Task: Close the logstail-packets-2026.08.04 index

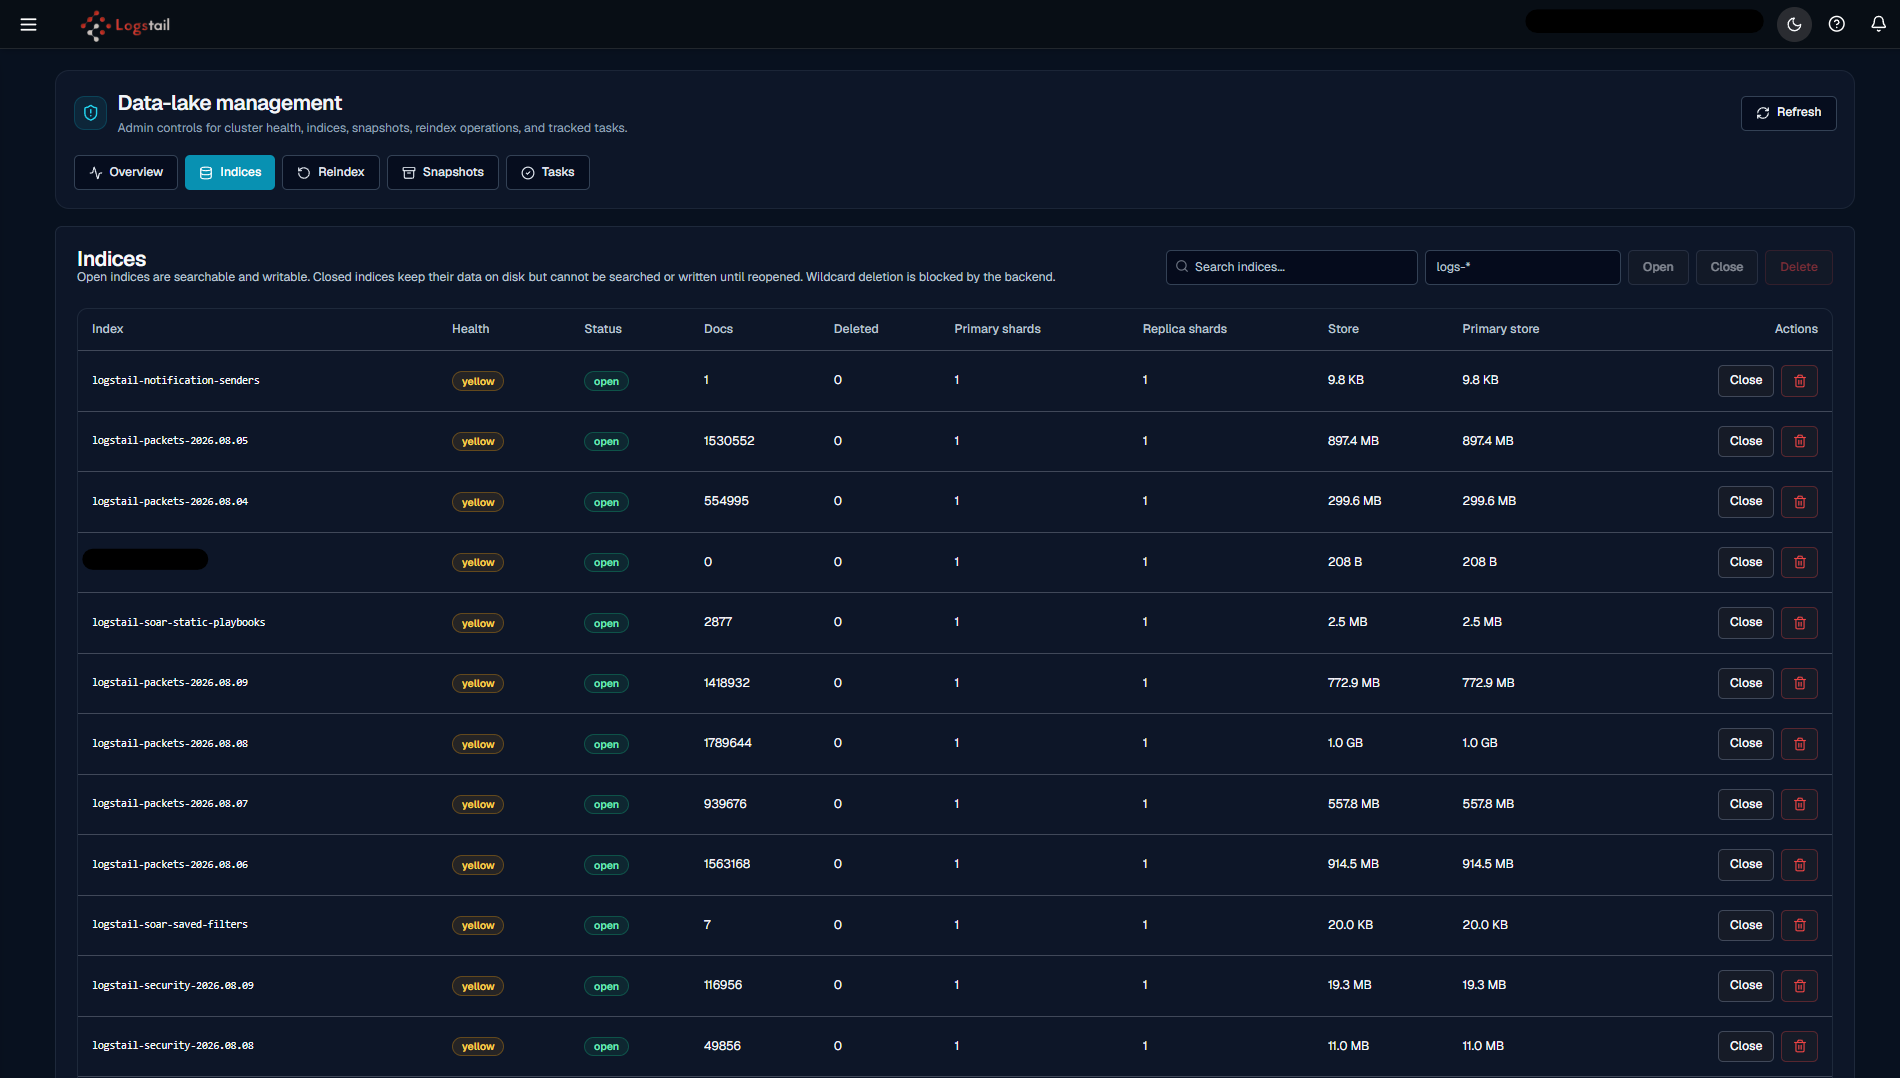Action: [x=1746, y=502]
